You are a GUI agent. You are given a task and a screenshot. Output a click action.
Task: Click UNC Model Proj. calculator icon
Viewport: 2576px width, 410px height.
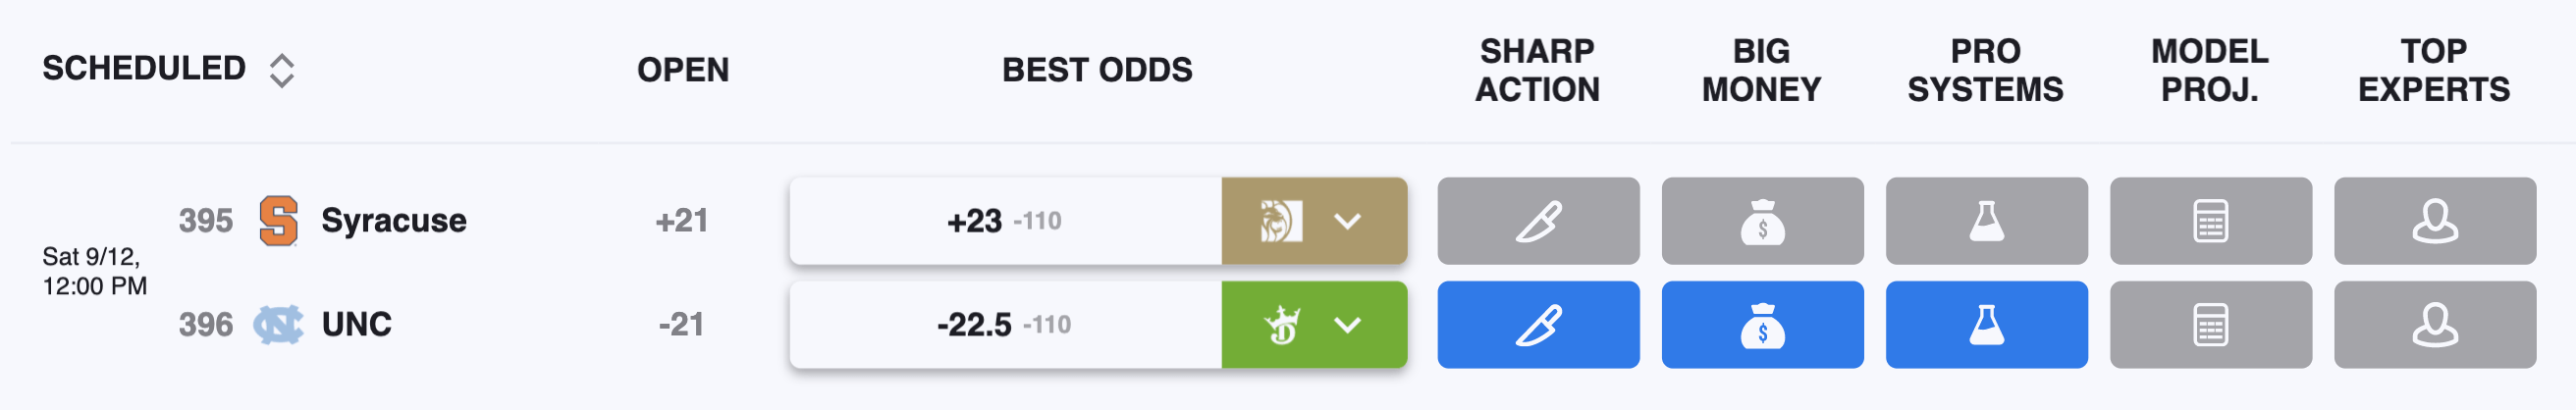[2210, 325]
